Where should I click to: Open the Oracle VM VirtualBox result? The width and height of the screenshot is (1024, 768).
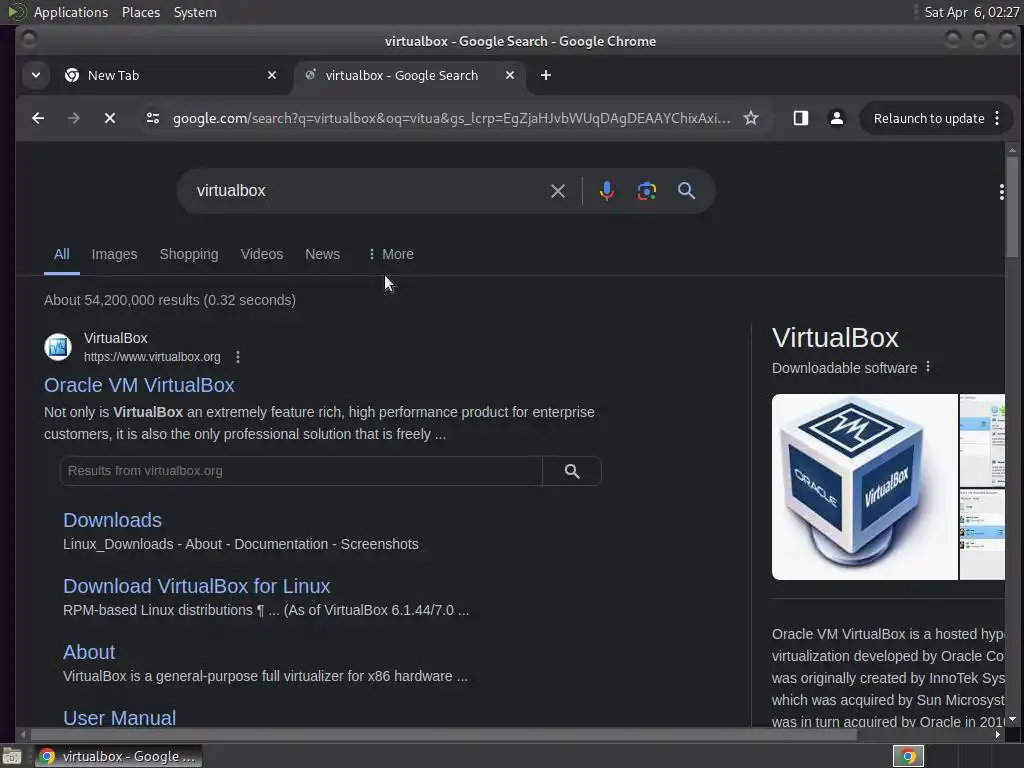coord(139,385)
